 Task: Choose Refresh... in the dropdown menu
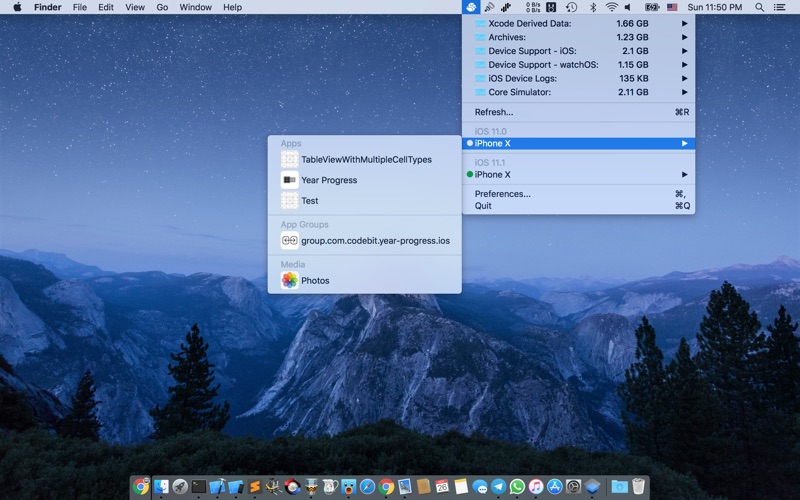point(579,112)
